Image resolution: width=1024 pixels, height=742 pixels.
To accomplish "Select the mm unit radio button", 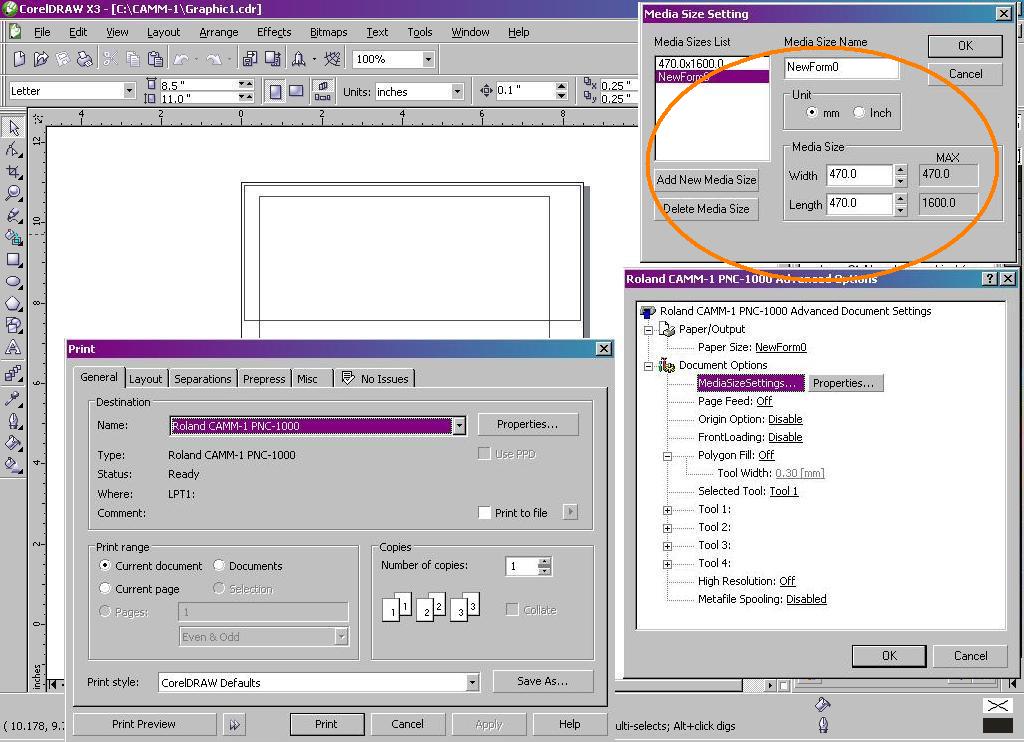I will click(812, 113).
